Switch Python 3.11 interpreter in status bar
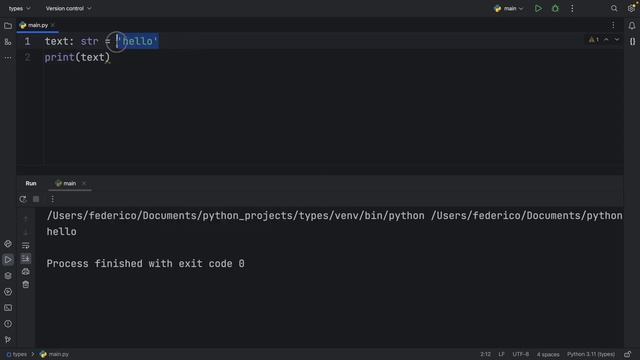Screen dimensions: 640x360 (x=591, y=354)
